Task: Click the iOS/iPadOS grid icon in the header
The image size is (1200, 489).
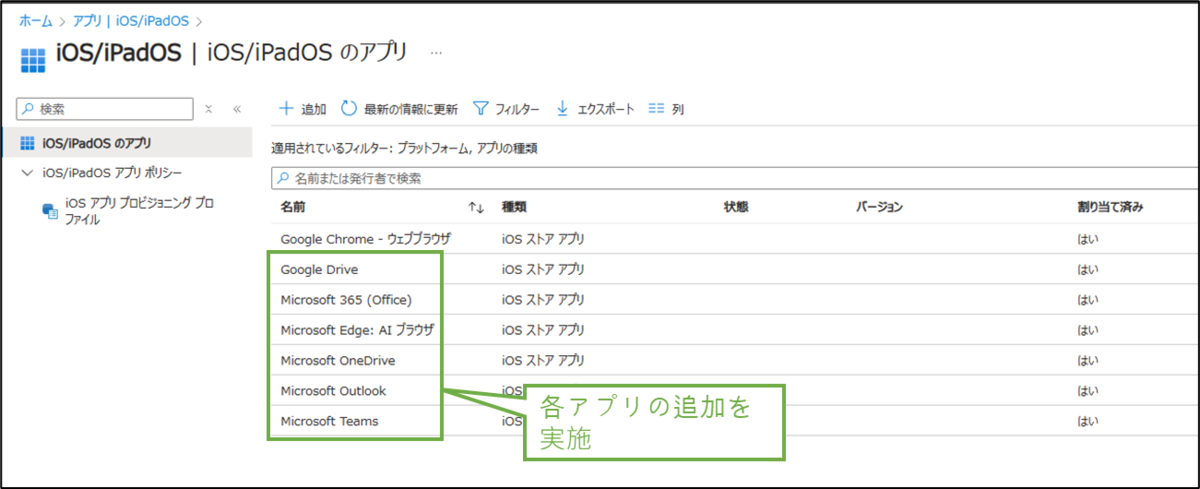Action: (33, 60)
